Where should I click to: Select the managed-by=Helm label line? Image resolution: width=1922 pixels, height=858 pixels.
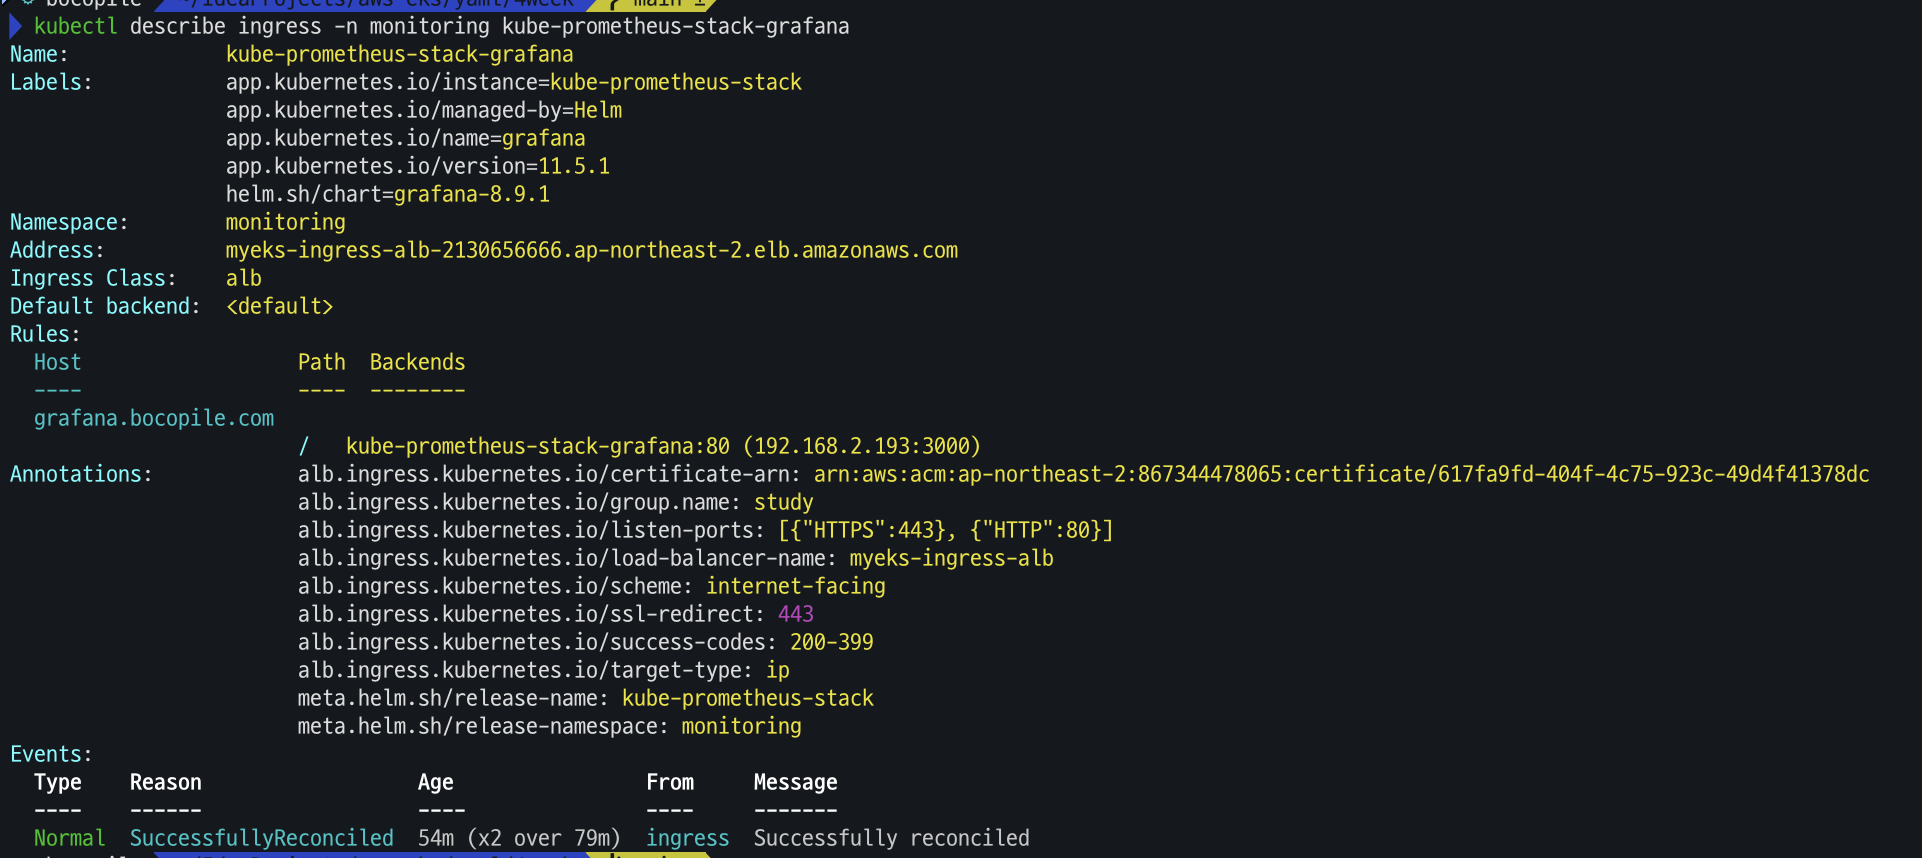(x=424, y=110)
